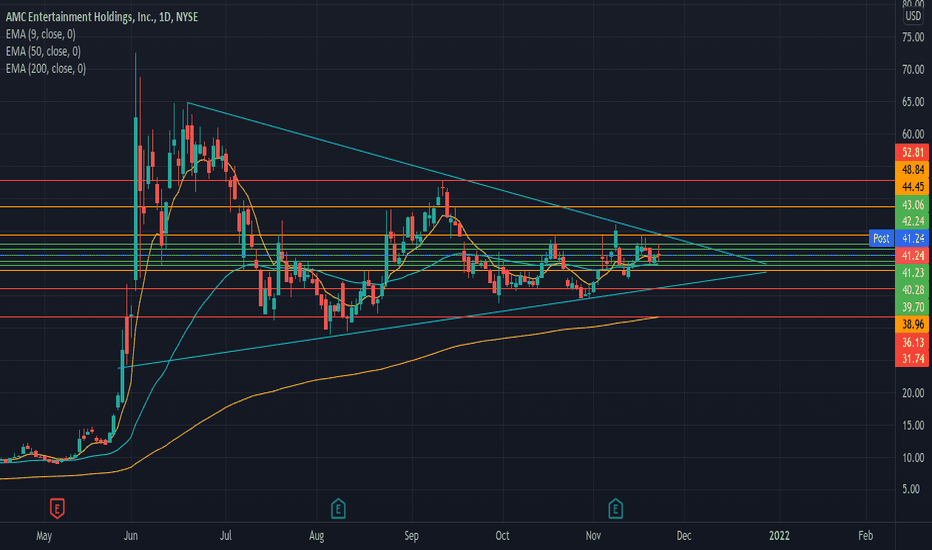932x550 pixels.
Task: Click the 36.13 red price label
Action: 912,342
